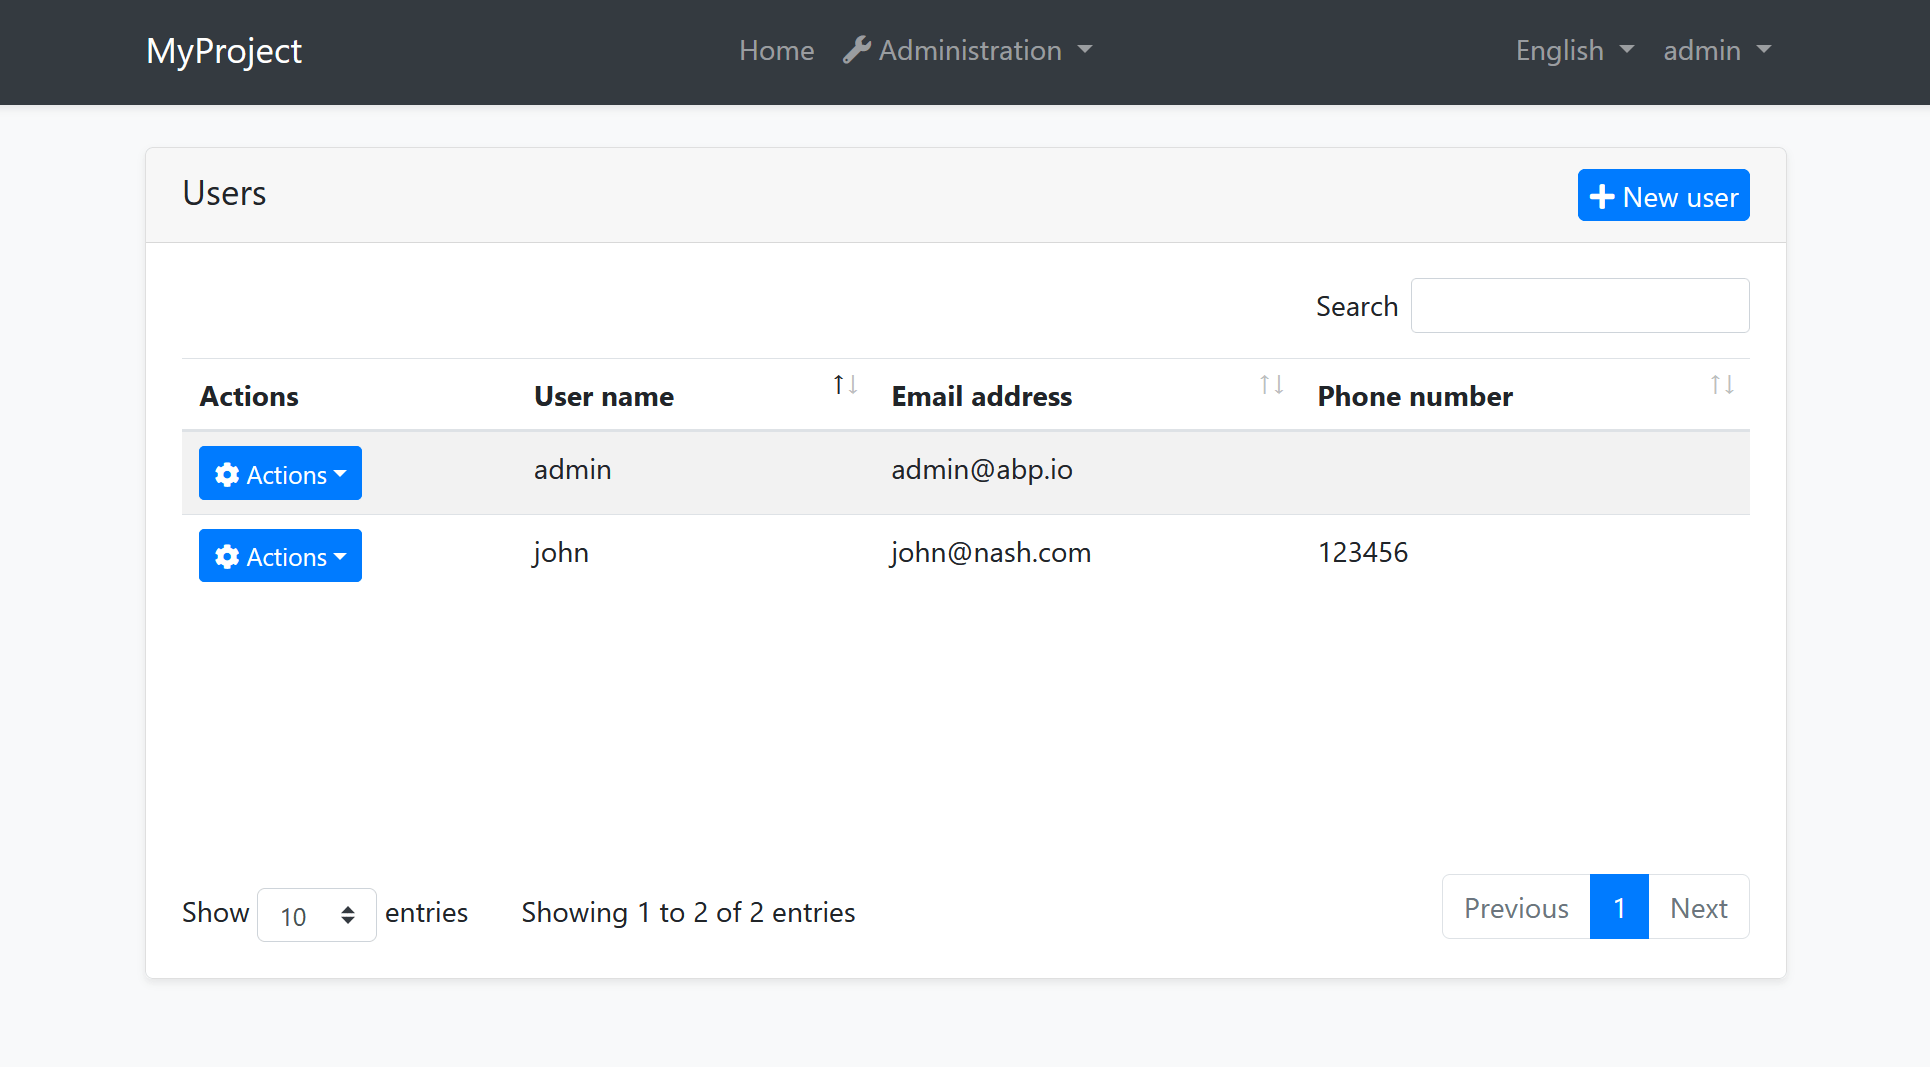Click the Previous pagination button
The height and width of the screenshot is (1067, 1930).
[1515, 907]
